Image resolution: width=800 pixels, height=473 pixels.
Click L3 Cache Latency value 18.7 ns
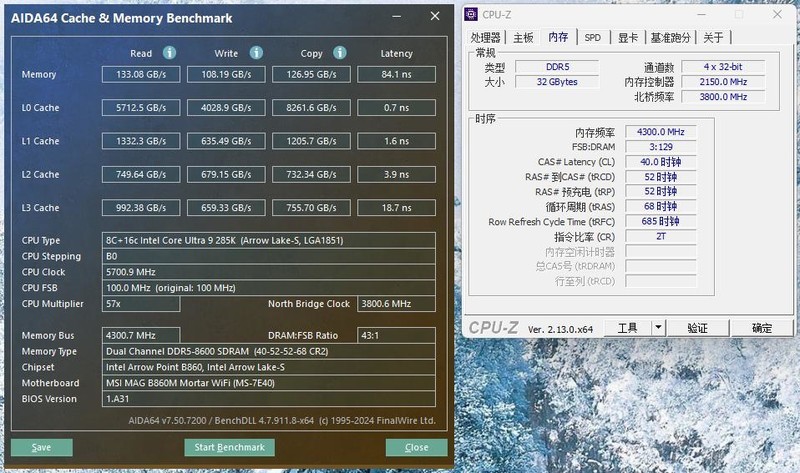coord(396,208)
